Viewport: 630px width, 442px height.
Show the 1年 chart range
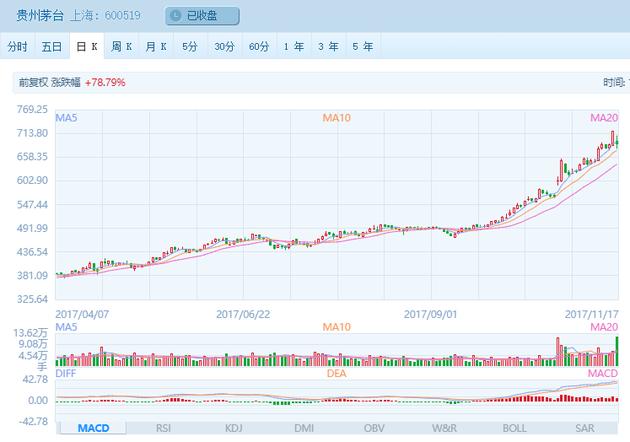pos(294,47)
